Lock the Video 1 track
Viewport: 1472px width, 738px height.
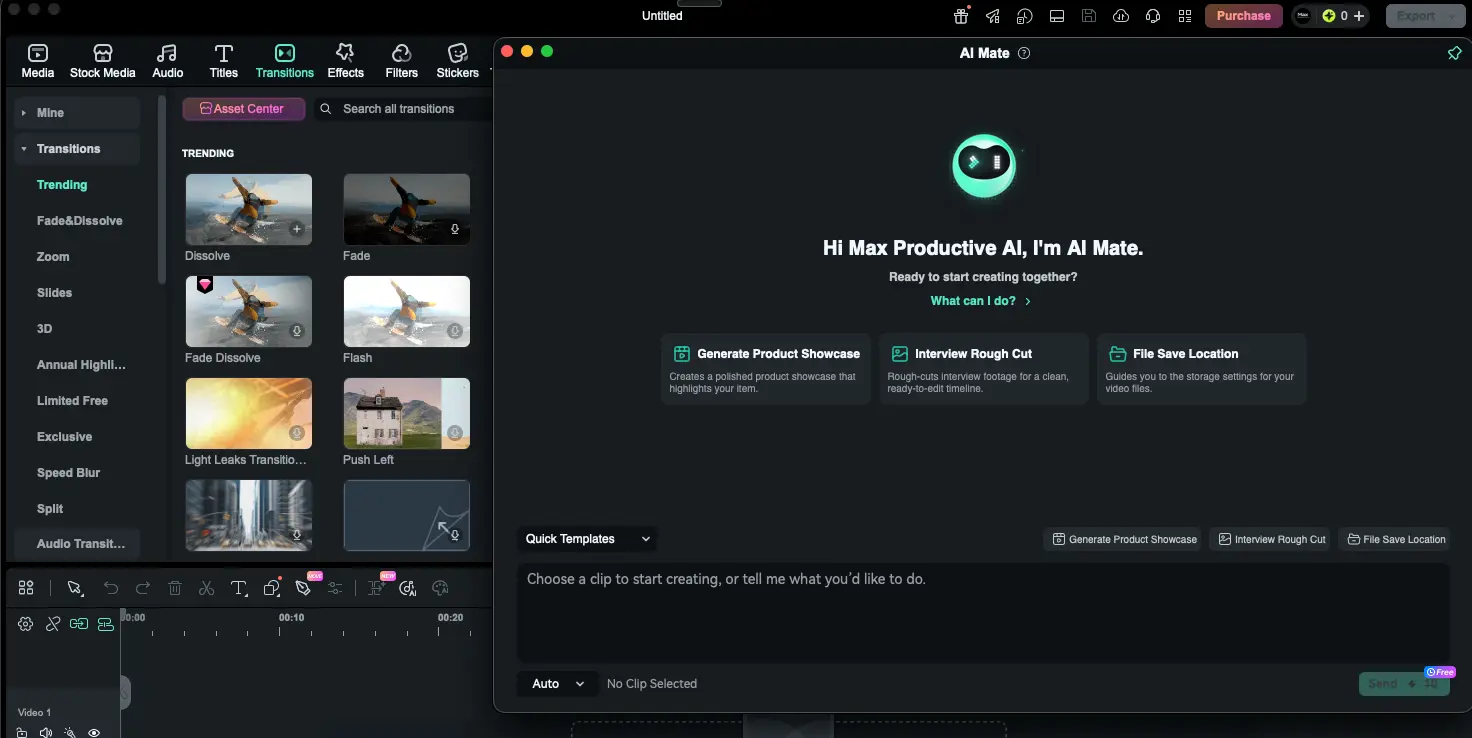pos(21,733)
